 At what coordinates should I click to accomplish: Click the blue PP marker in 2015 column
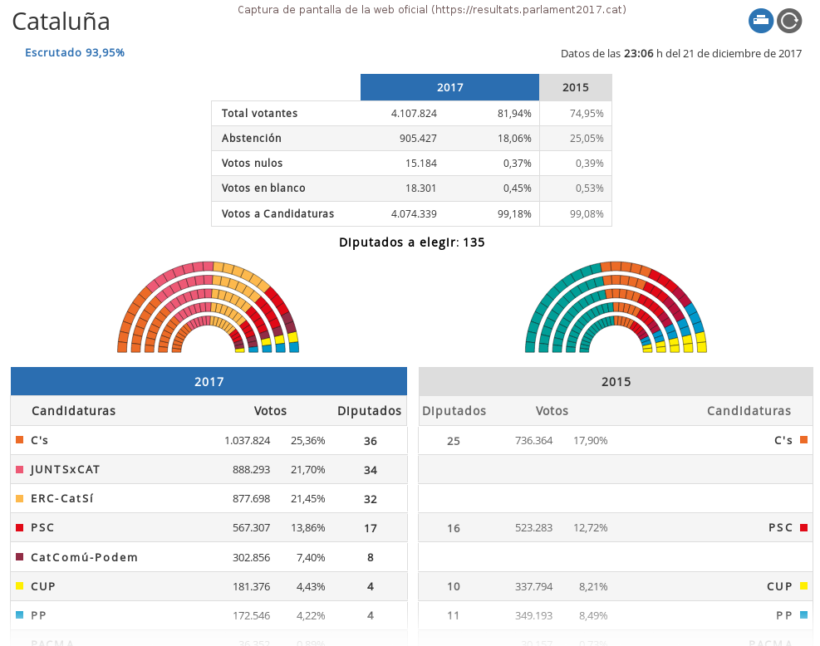[x=803, y=615]
